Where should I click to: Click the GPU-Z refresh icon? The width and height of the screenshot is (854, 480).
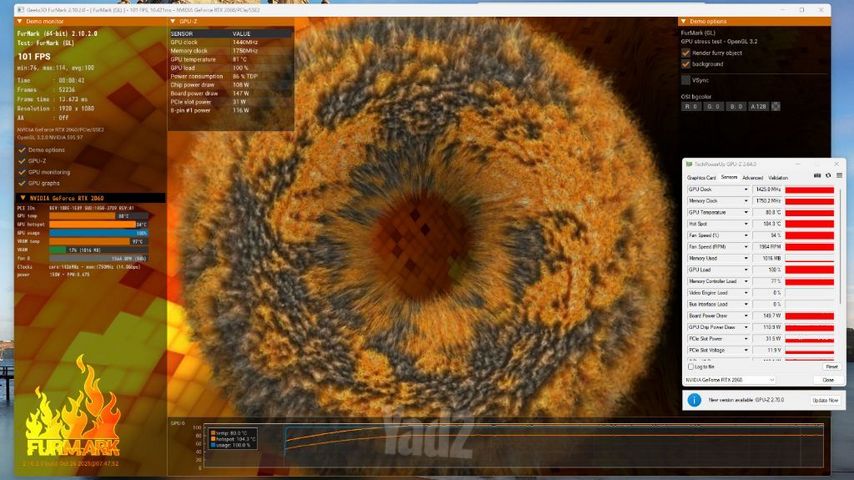click(x=828, y=175)
